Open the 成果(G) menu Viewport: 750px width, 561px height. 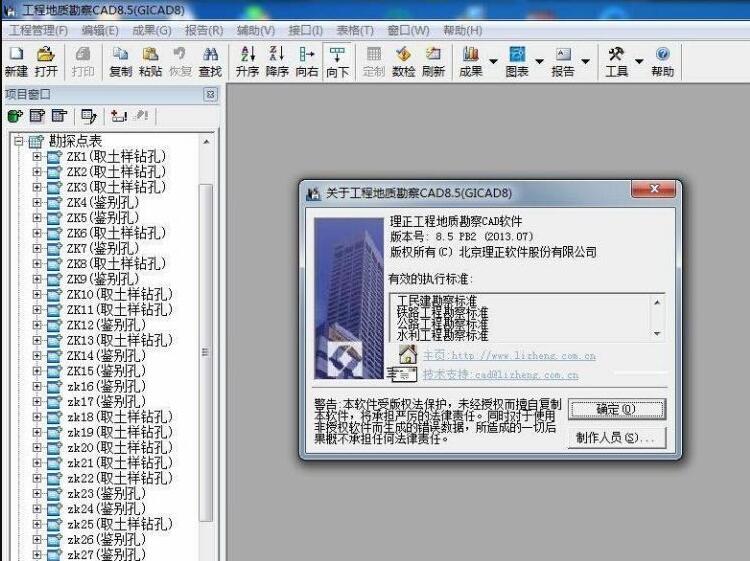coord(152,31)
